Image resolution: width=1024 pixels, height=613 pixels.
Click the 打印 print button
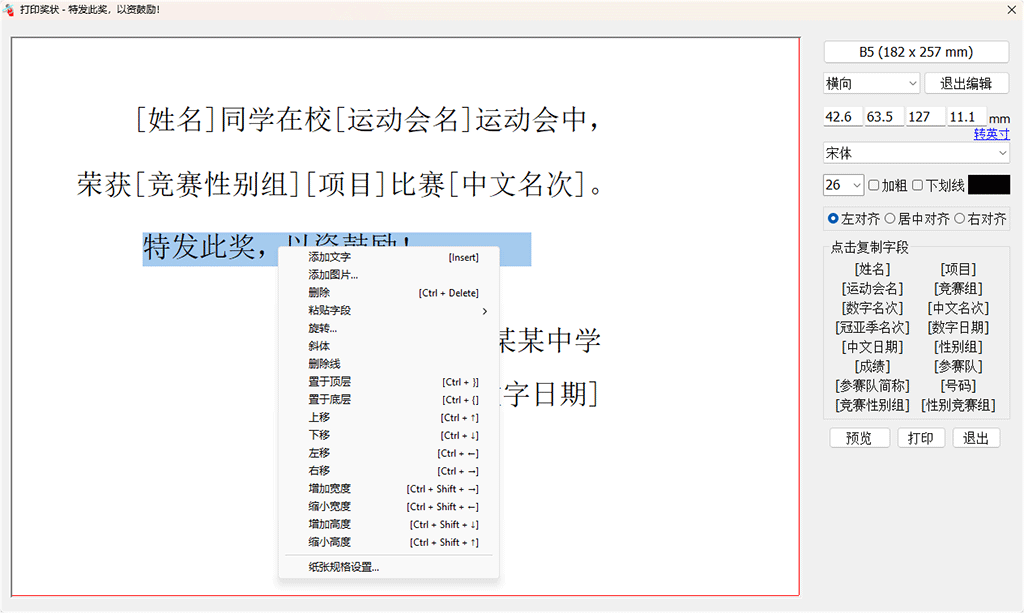(x=921, y=438)
